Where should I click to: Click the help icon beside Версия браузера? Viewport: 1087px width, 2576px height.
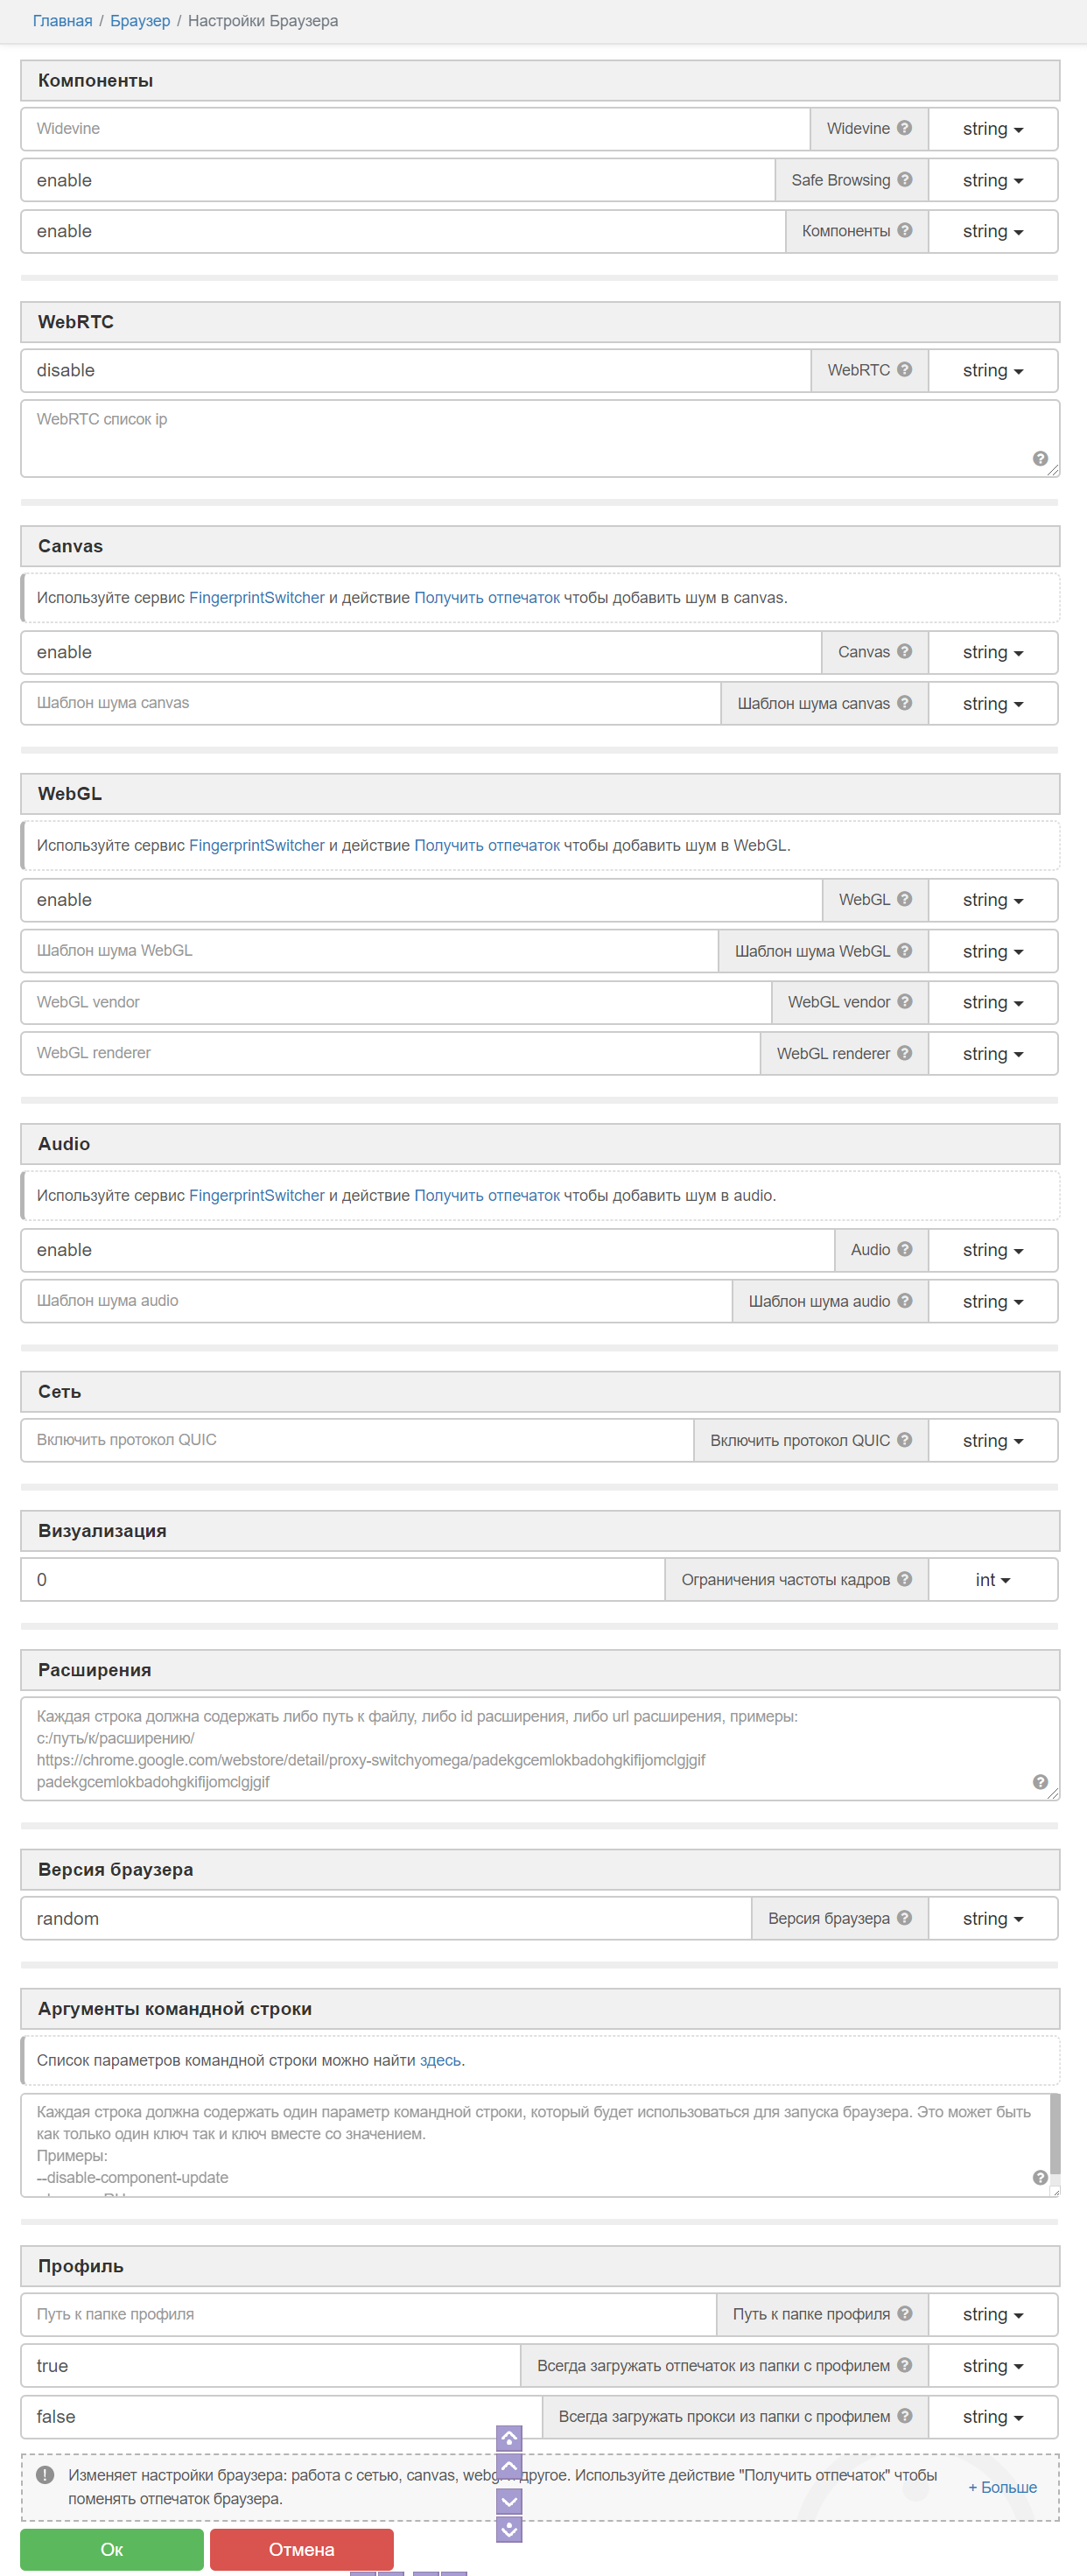pos(904,1917)
